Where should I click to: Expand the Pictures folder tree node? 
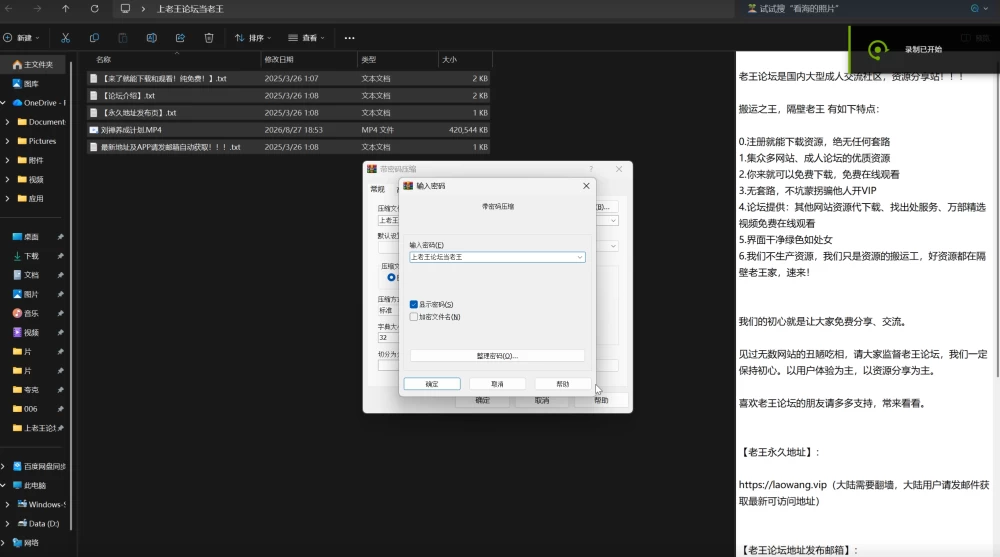[8, 141]
